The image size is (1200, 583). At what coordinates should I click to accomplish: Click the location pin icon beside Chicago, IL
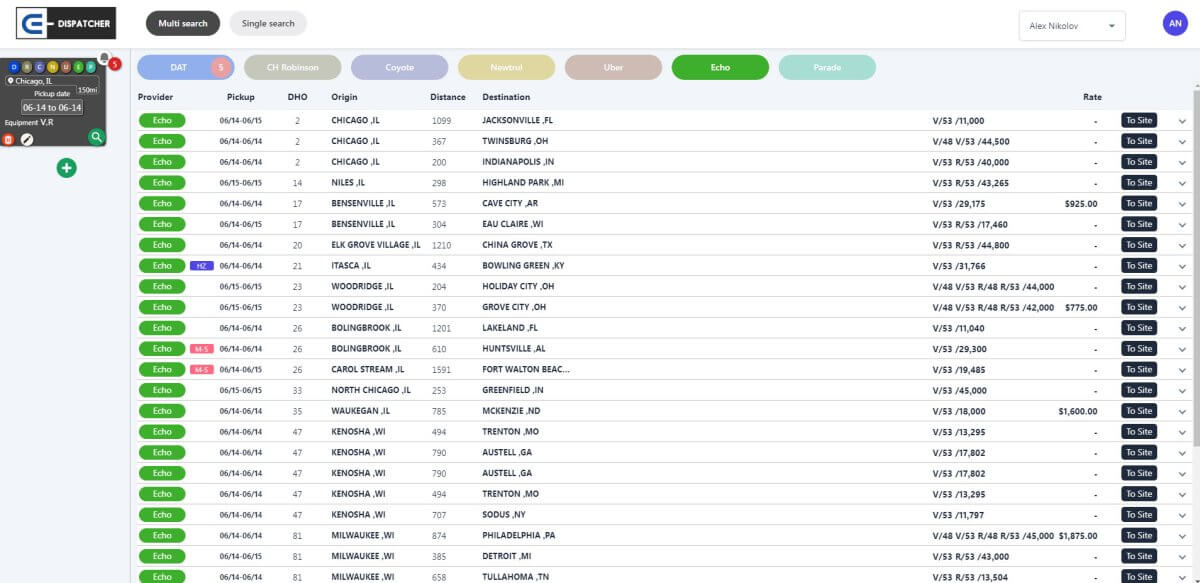pos(11,81)
